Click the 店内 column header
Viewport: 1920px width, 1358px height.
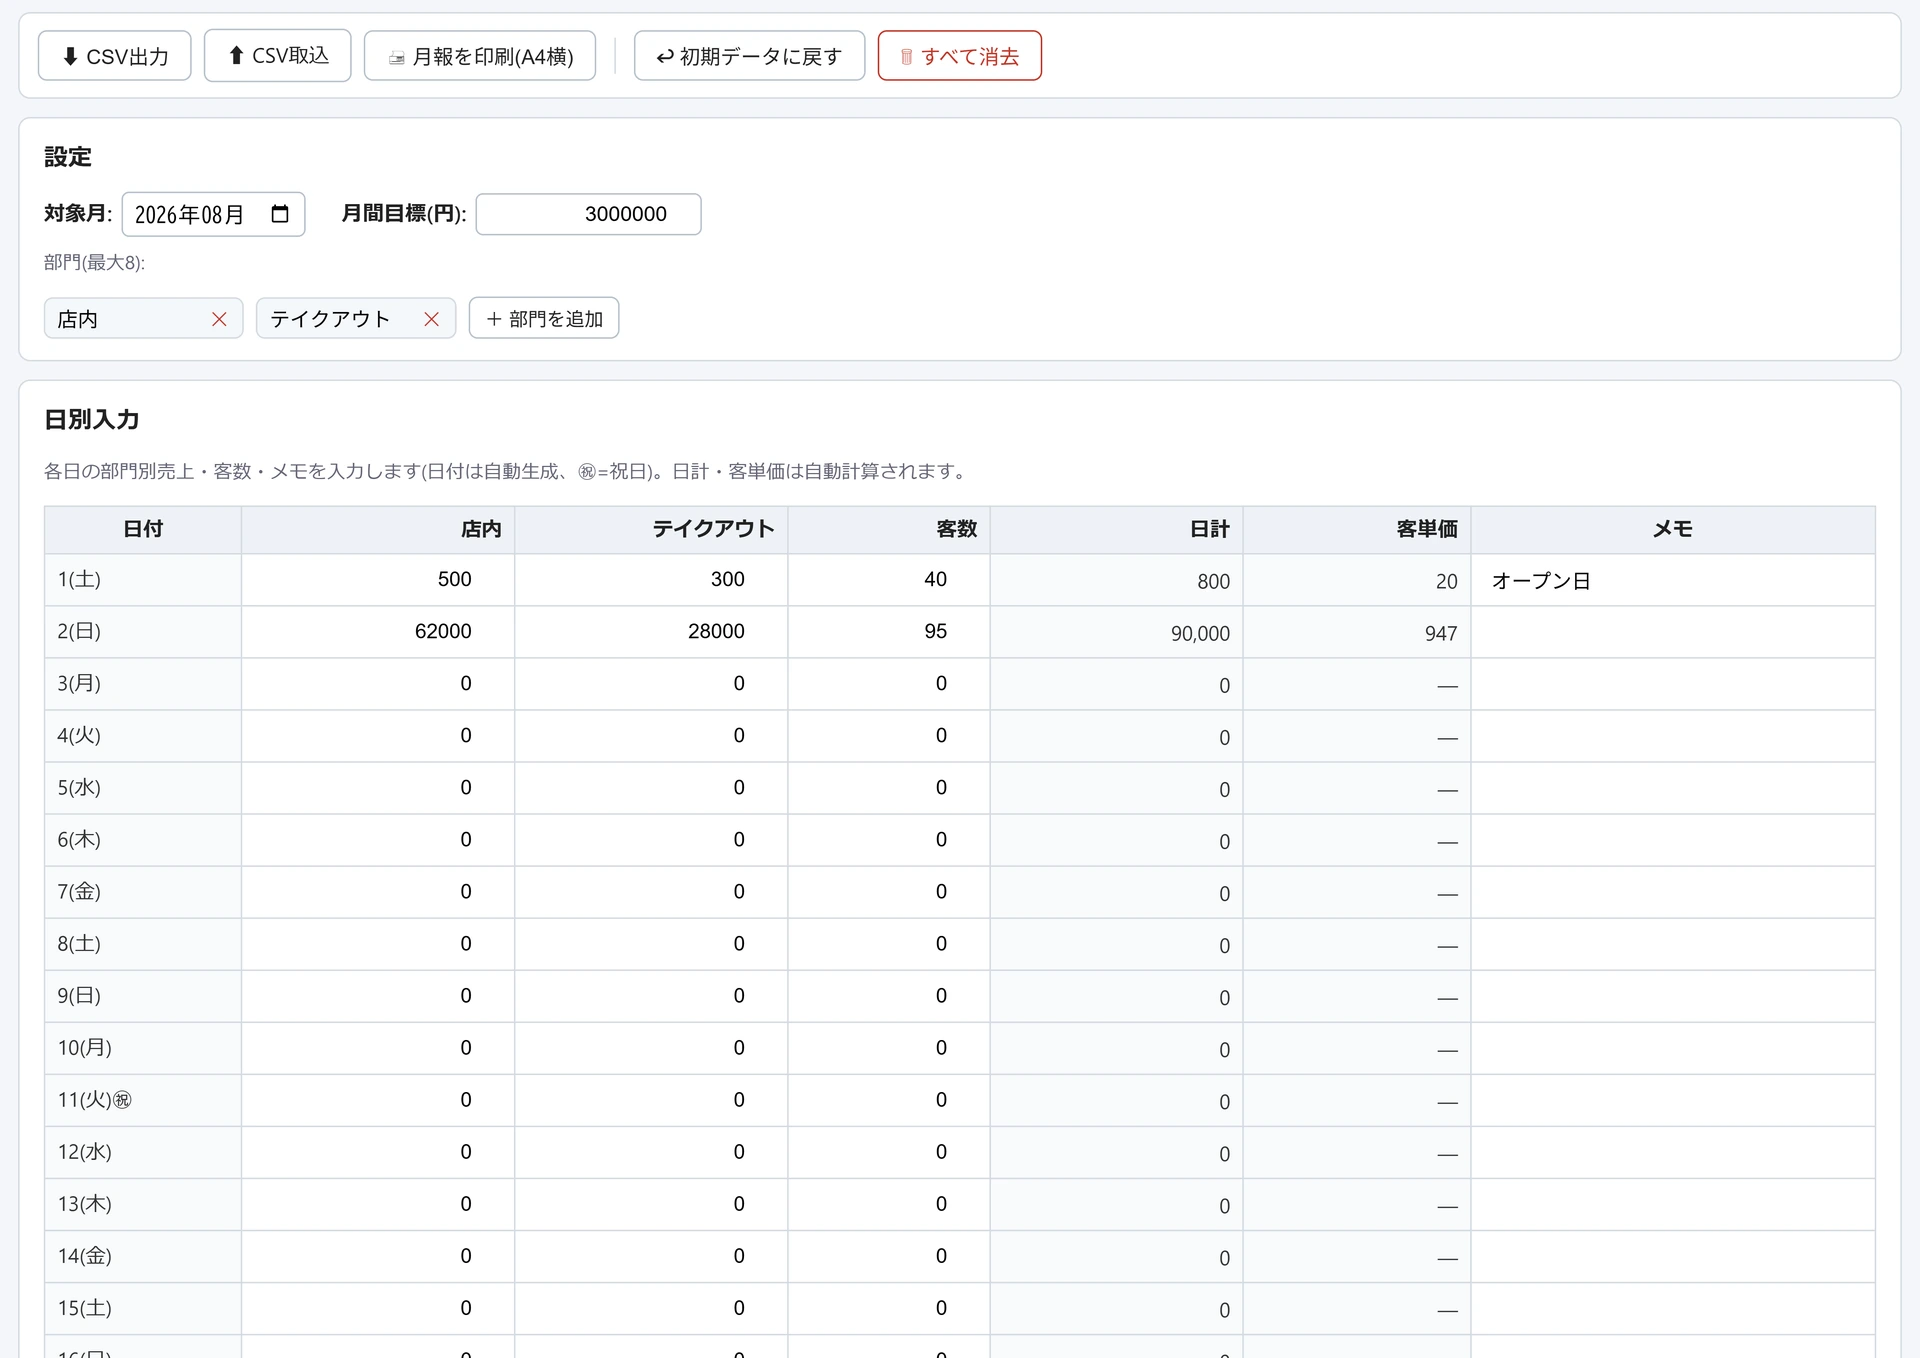point(378,529)
